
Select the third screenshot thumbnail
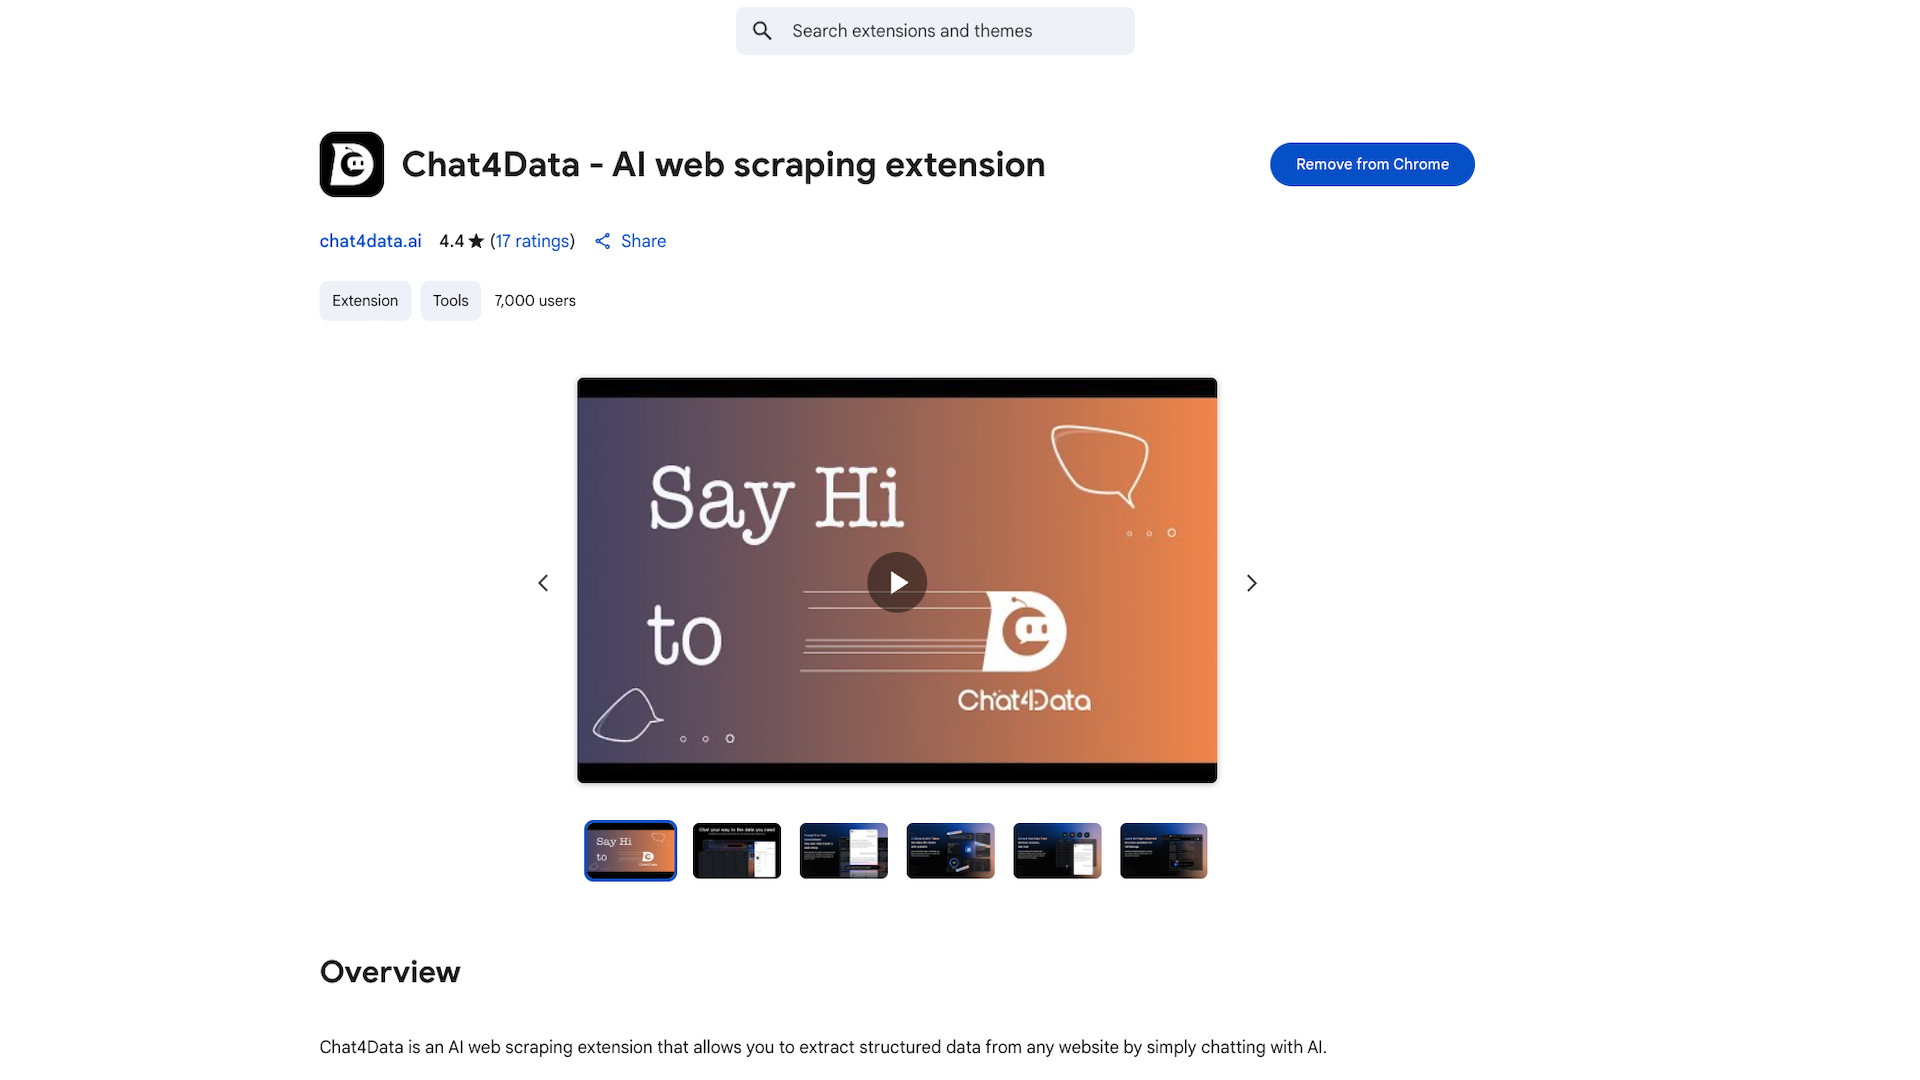pos(844,851)
